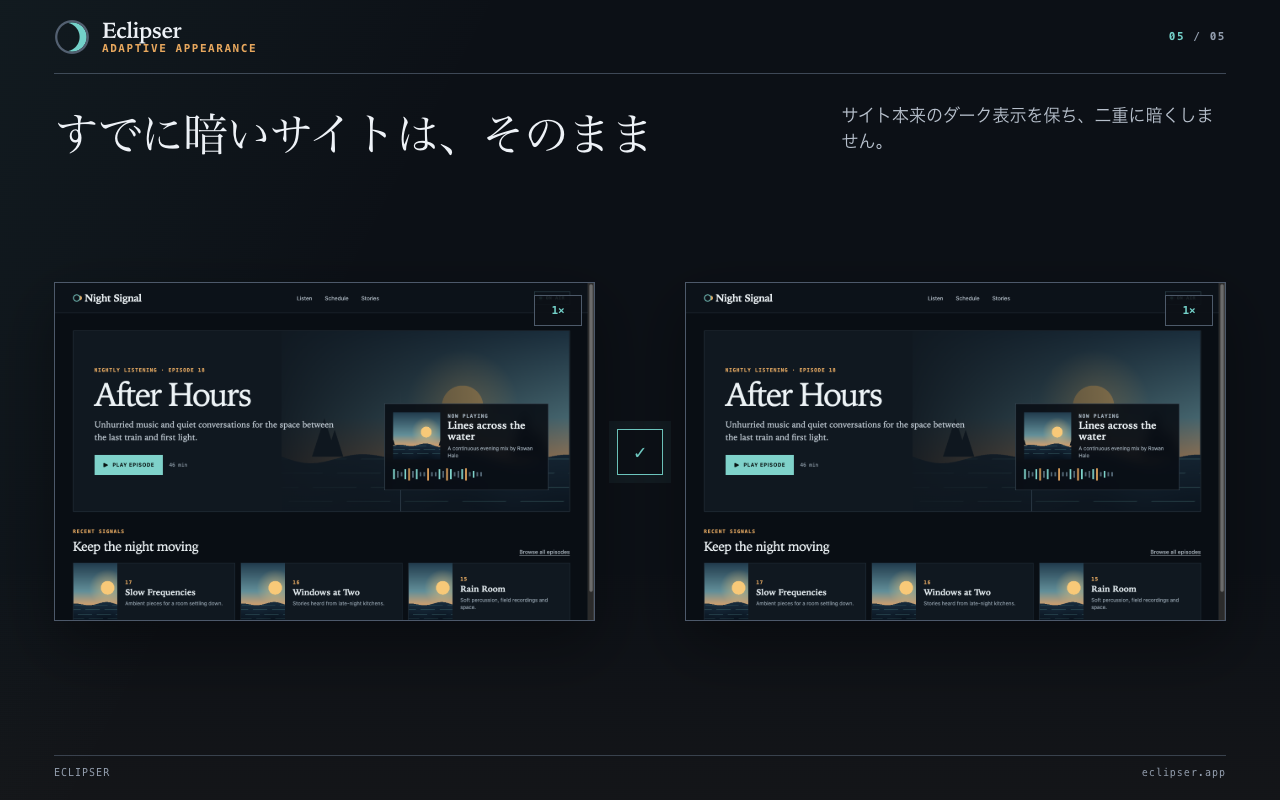Open Listen in the left preview nav

[304, 298]
